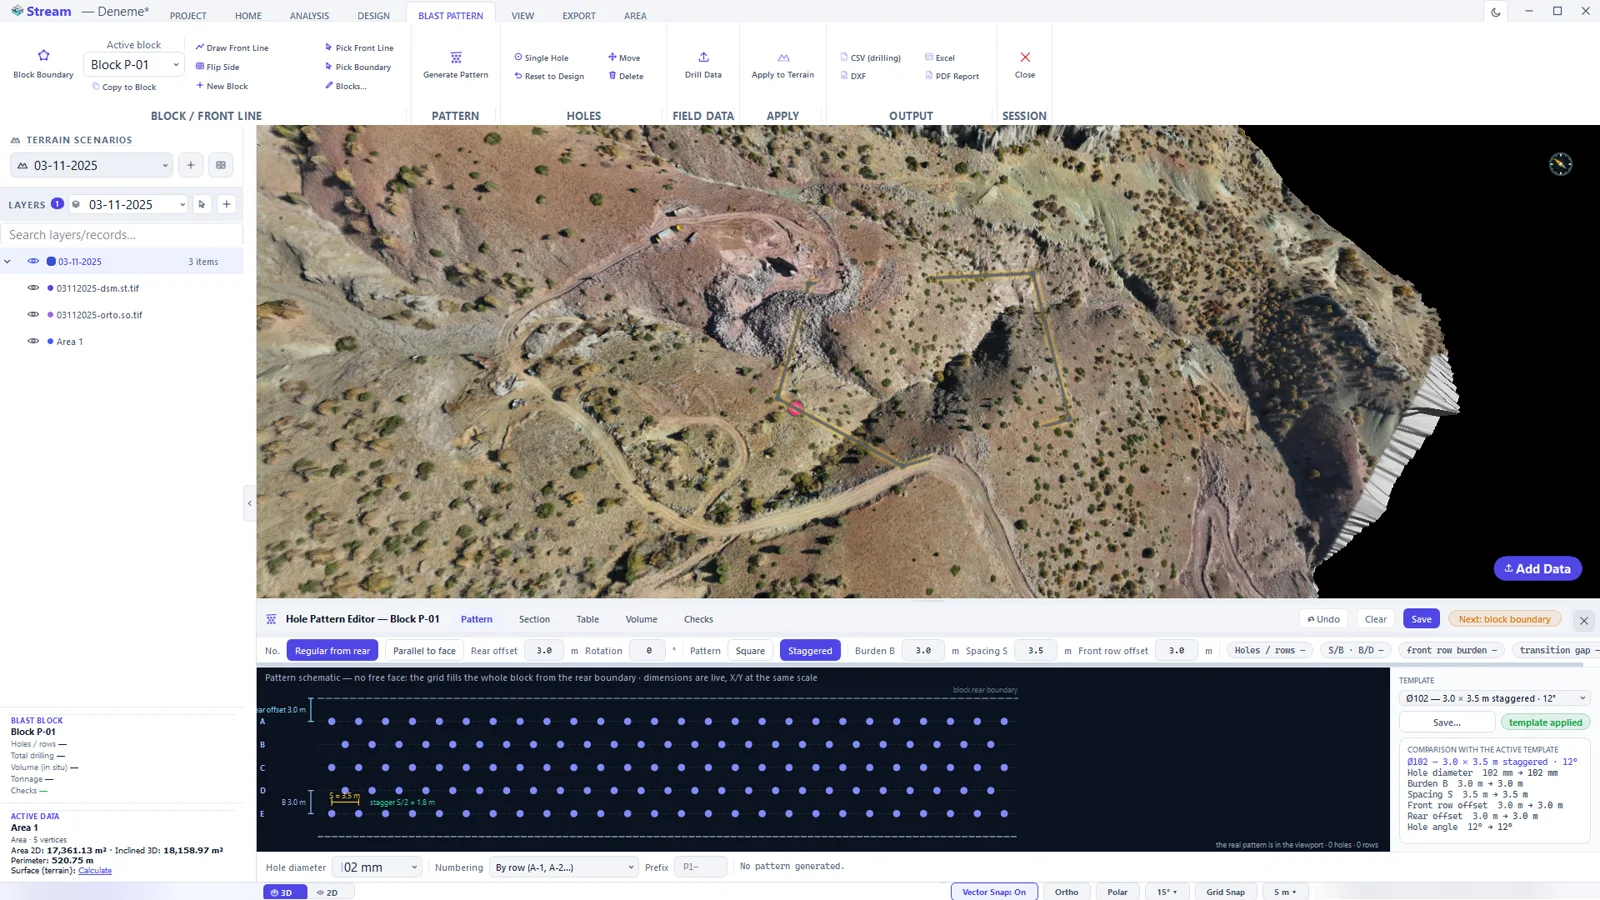Hide the 03112025-orto.so.tif layer
Screen dimensions: 1600x900
[x=33, y=314]
